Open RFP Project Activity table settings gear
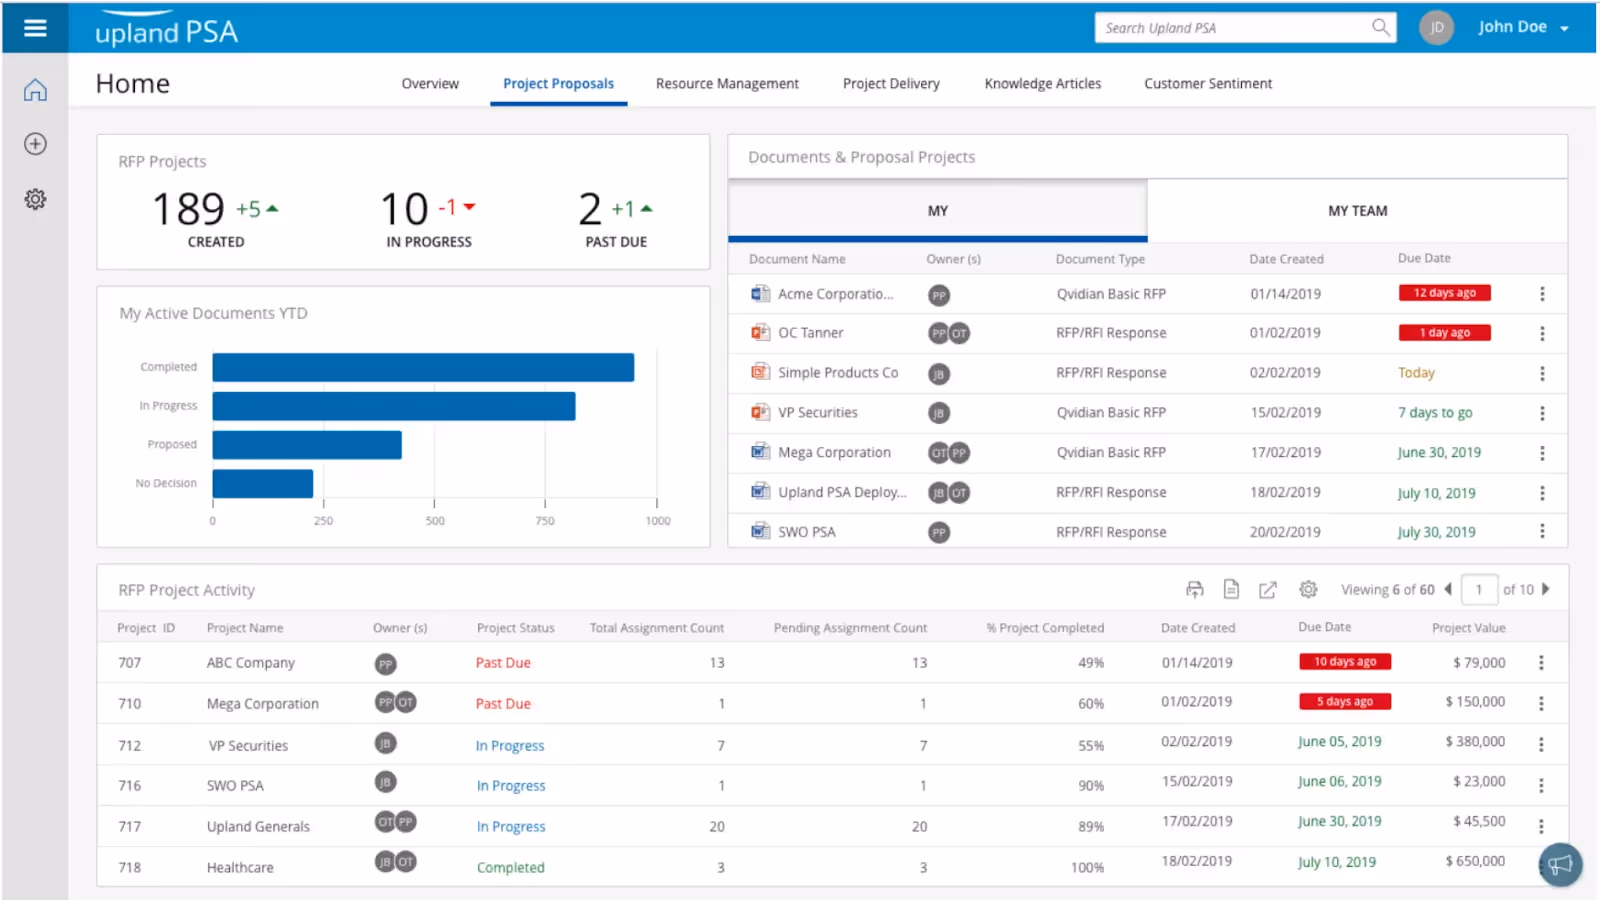This screenshot has width=1600, height=900. click(1308, 590)
